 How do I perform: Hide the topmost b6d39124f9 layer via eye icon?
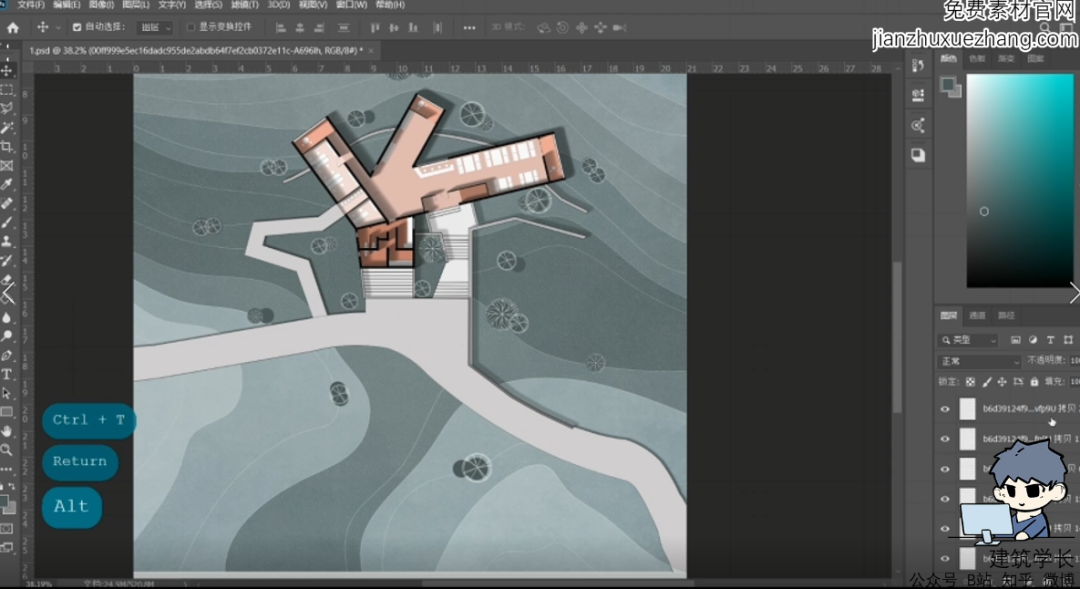click(x=945, y=409)
